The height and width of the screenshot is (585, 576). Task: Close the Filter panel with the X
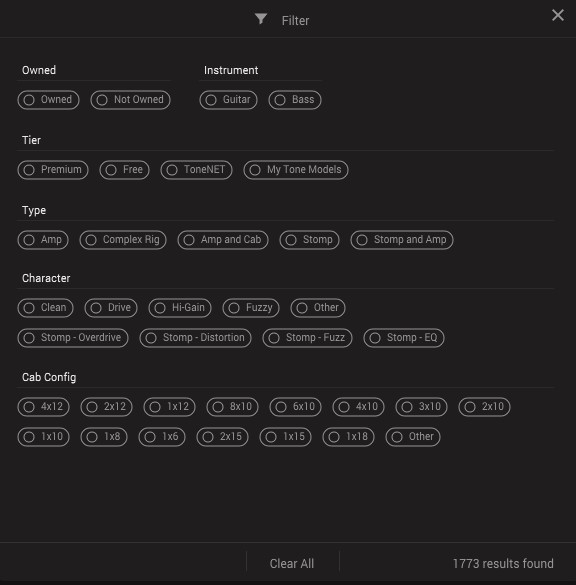click(x=558, y=15)
